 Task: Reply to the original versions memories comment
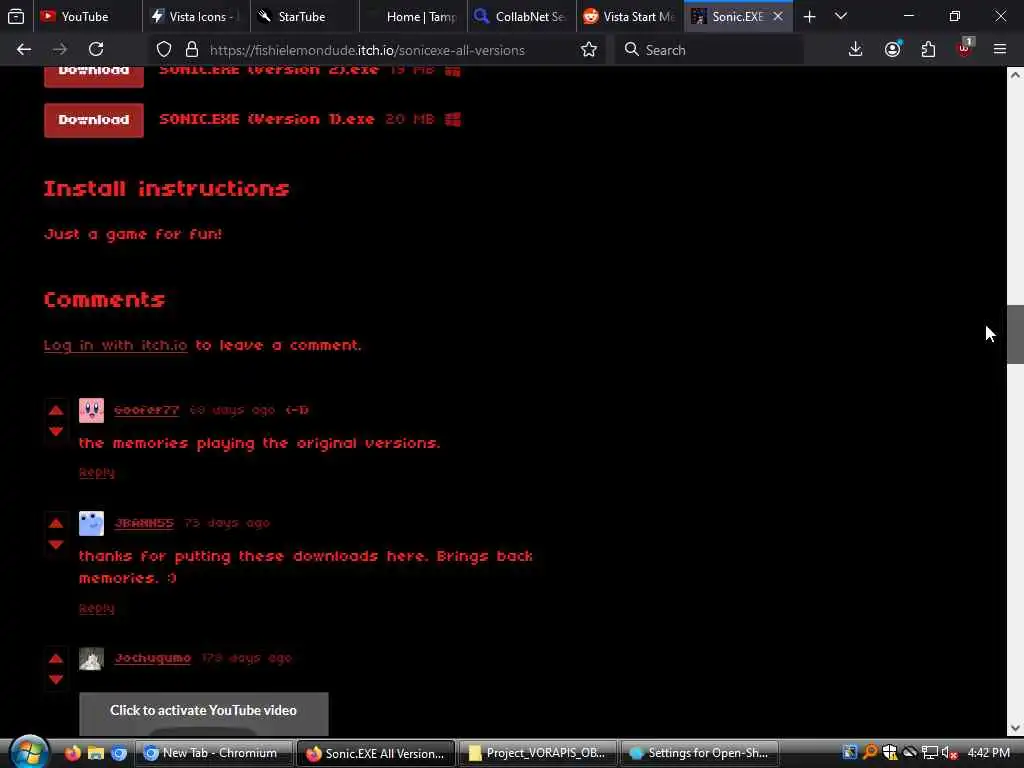(97, 472)
